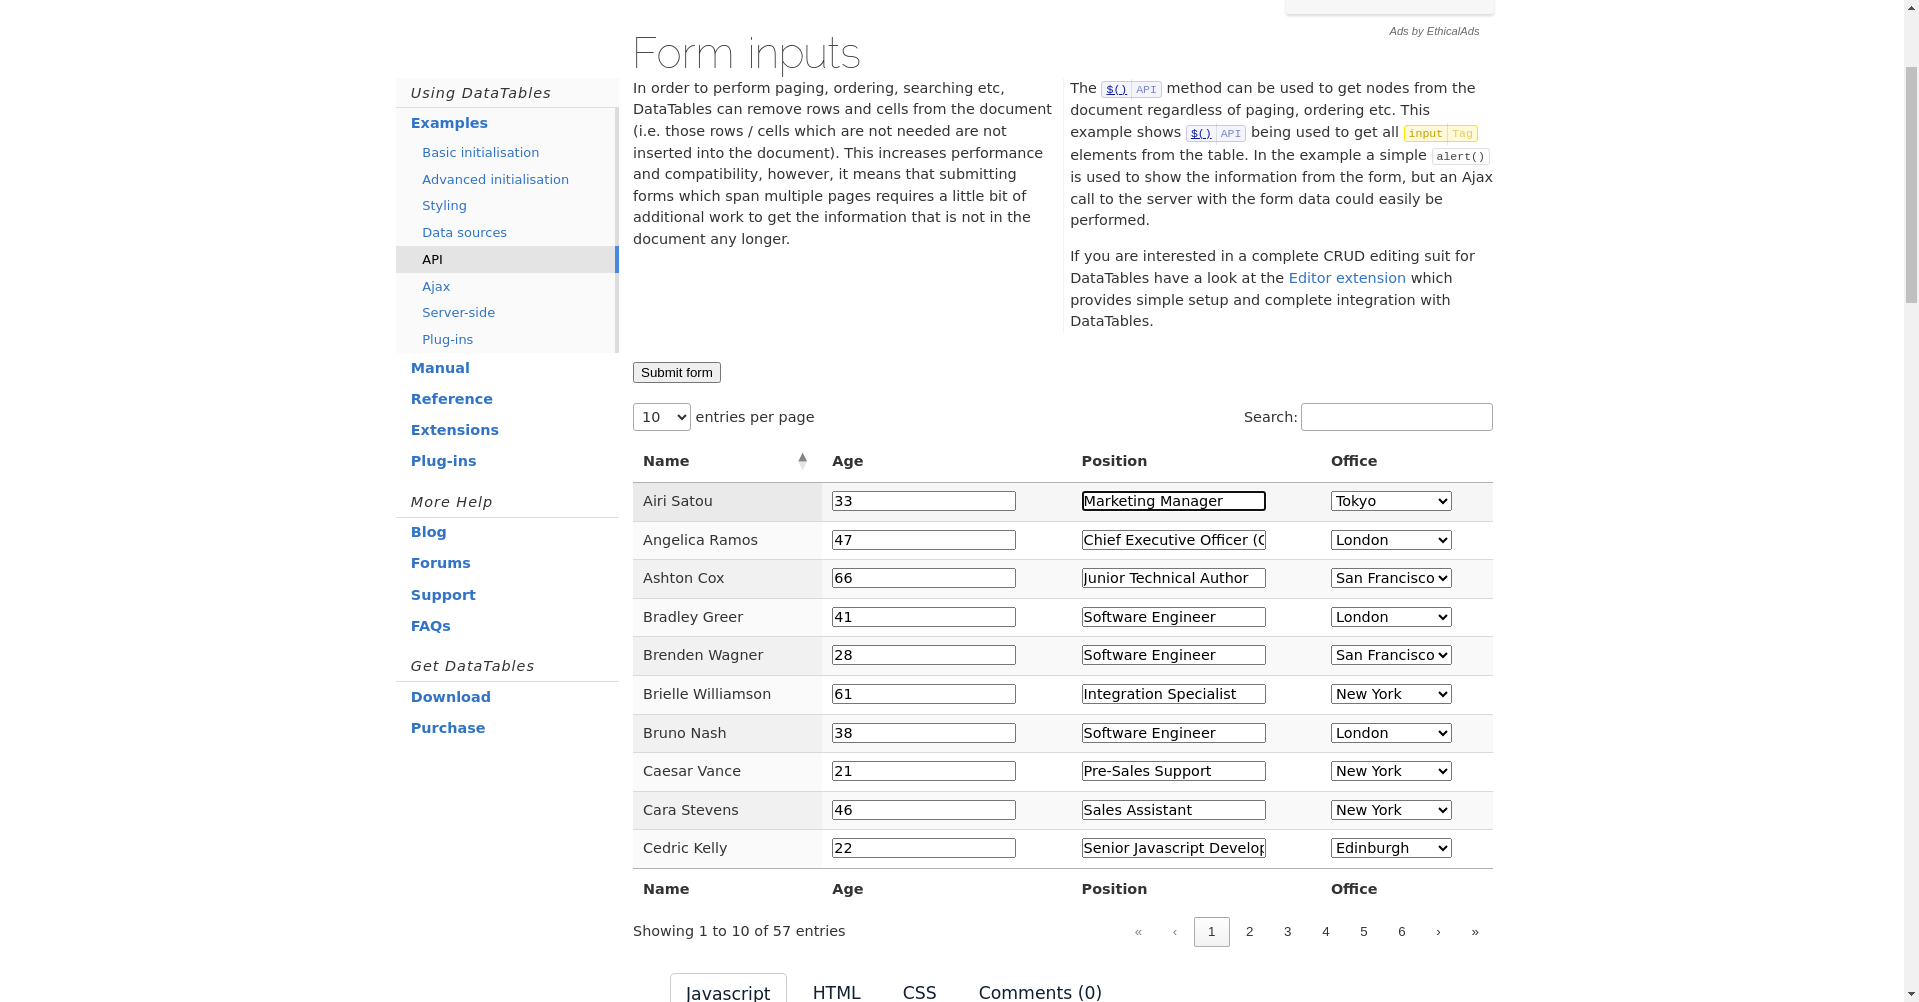Open Server-side examples in the sidebar
The image size is (1919, 1002).
point(458,313)
